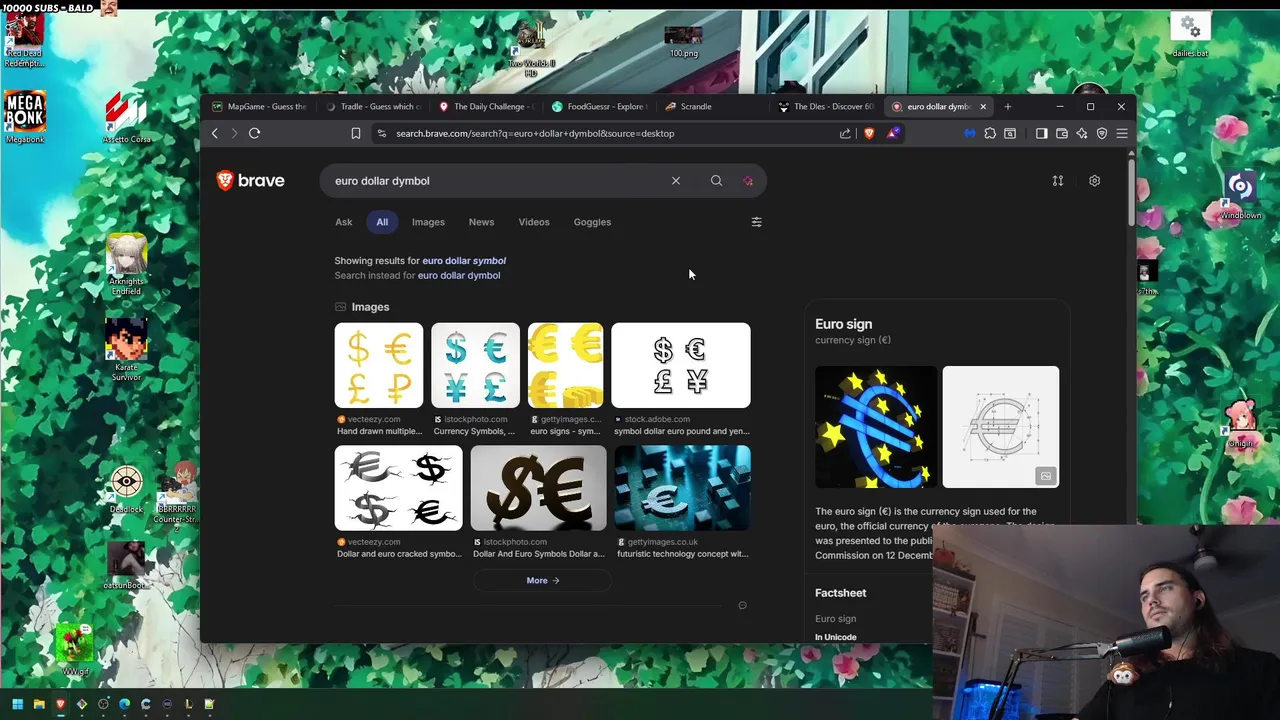This screenshot has width=1280, height=720.
Task: Go back with the browser back arrow
Action: pos(214,133)
